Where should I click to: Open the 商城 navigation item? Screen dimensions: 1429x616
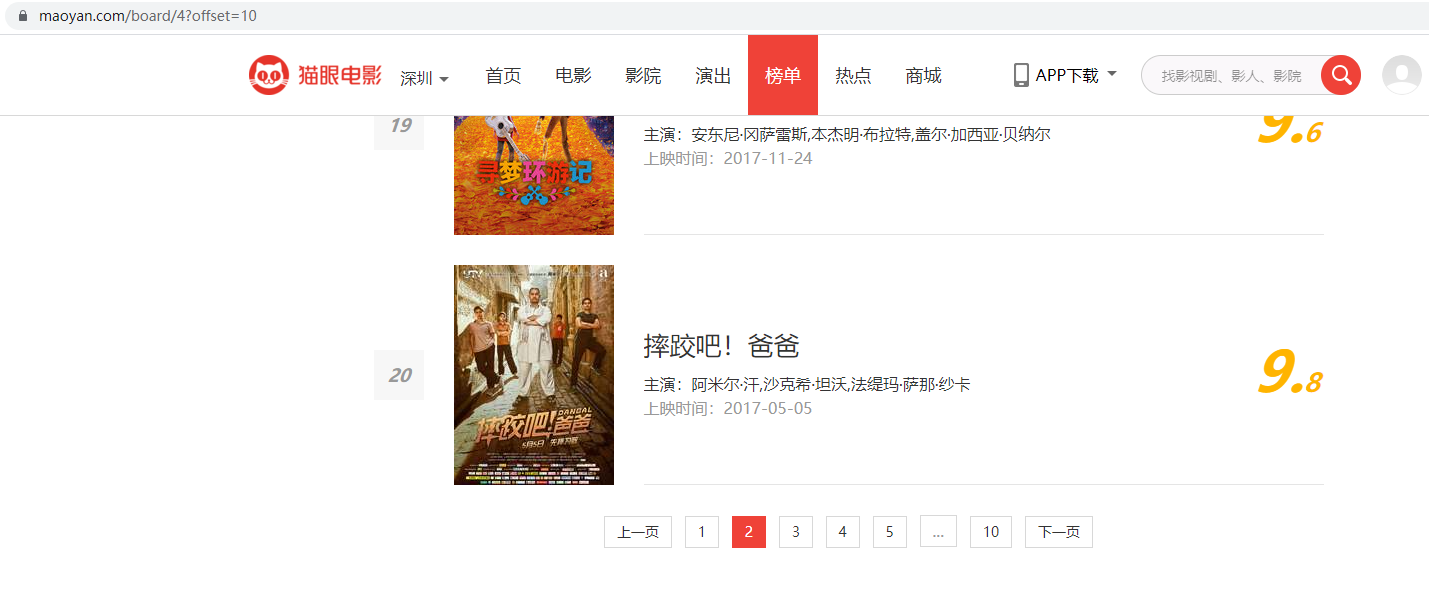coord(923,75)
